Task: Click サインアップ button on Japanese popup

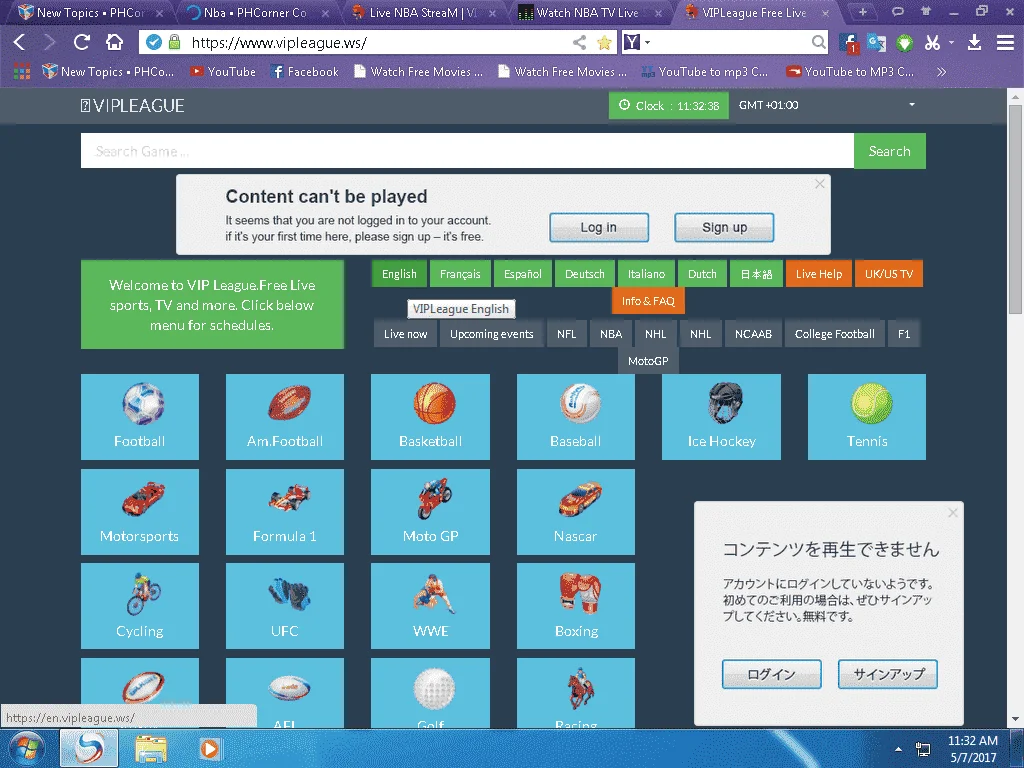Action: 888,674
